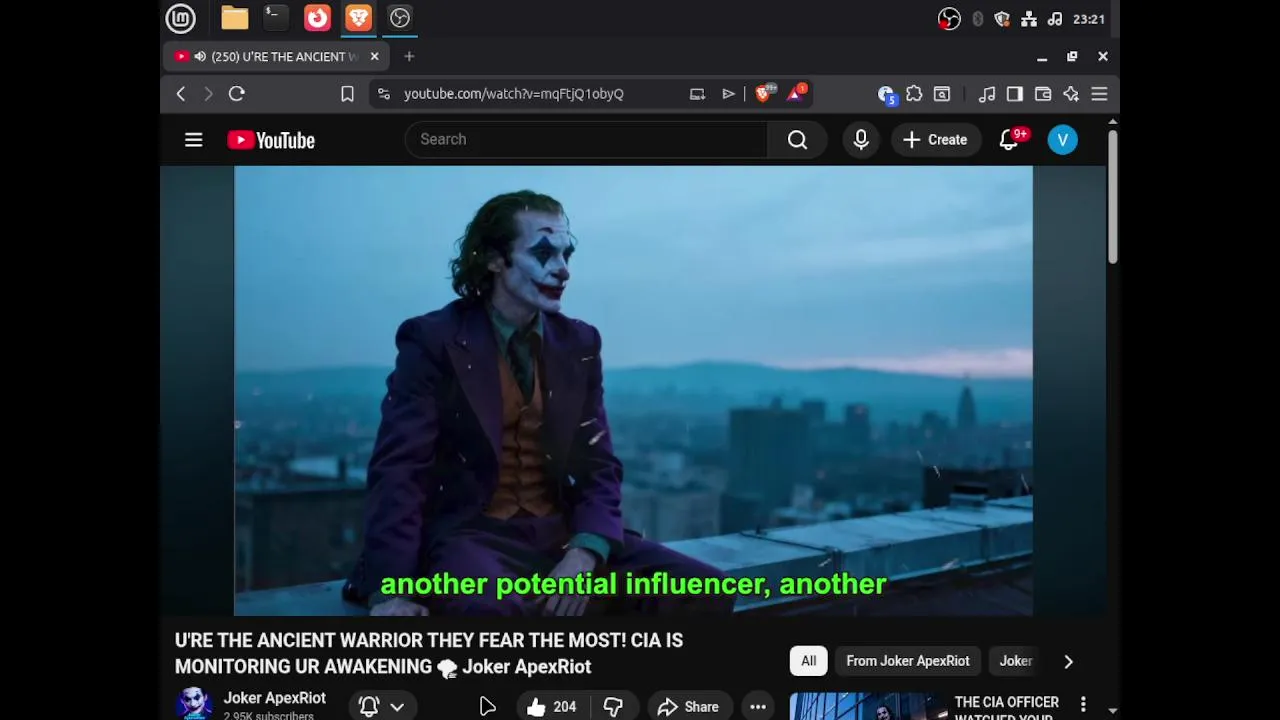Open the Bluetooth tray icon
Screen dimensions: 1280x720
pyautogui.click(x=977, y=19)
